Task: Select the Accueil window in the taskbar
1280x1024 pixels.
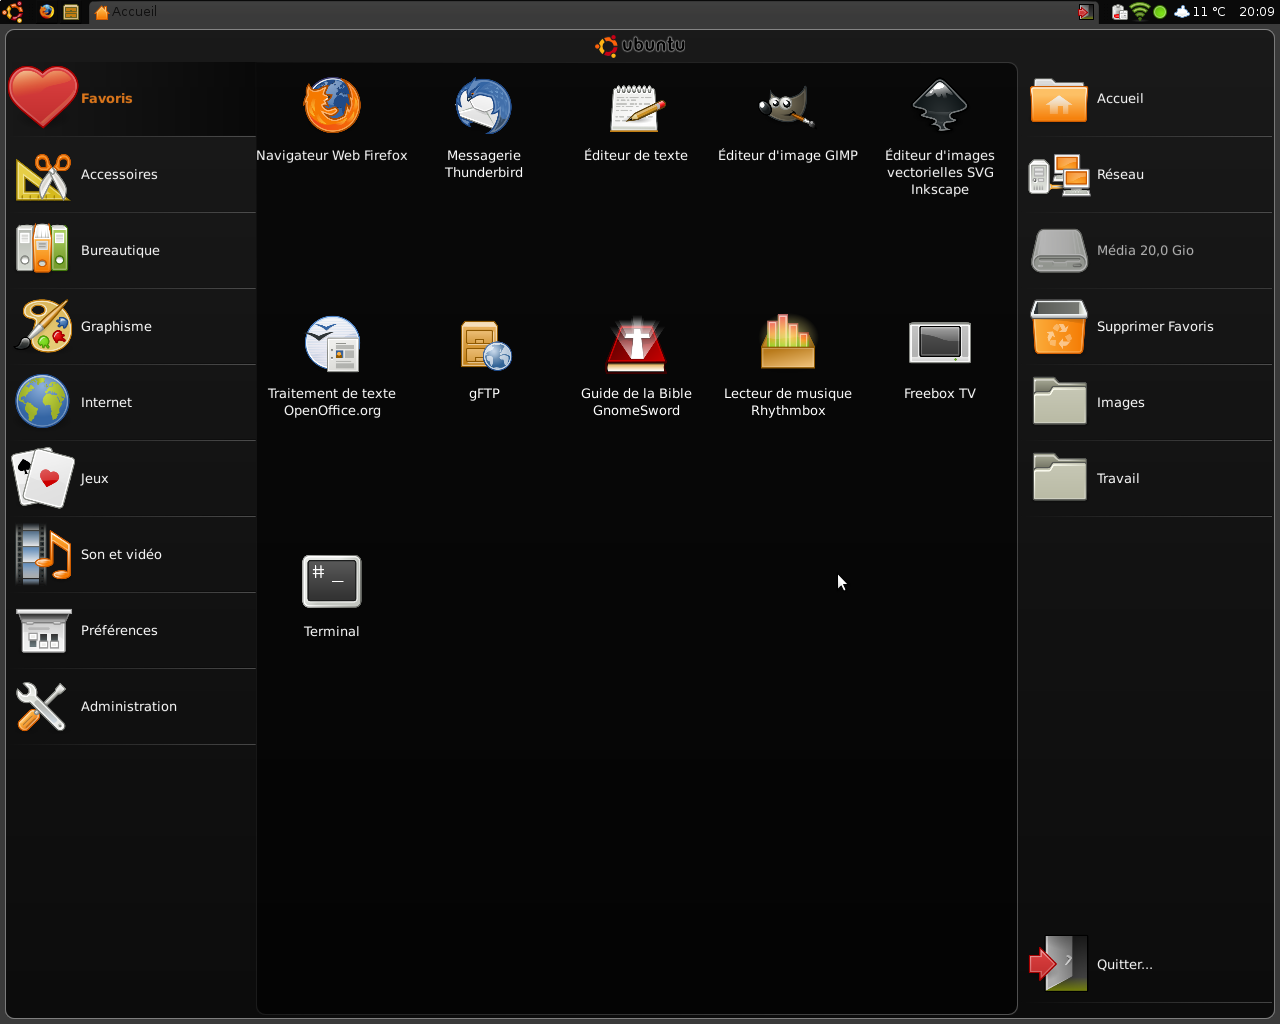Action: tap(126, 12)
